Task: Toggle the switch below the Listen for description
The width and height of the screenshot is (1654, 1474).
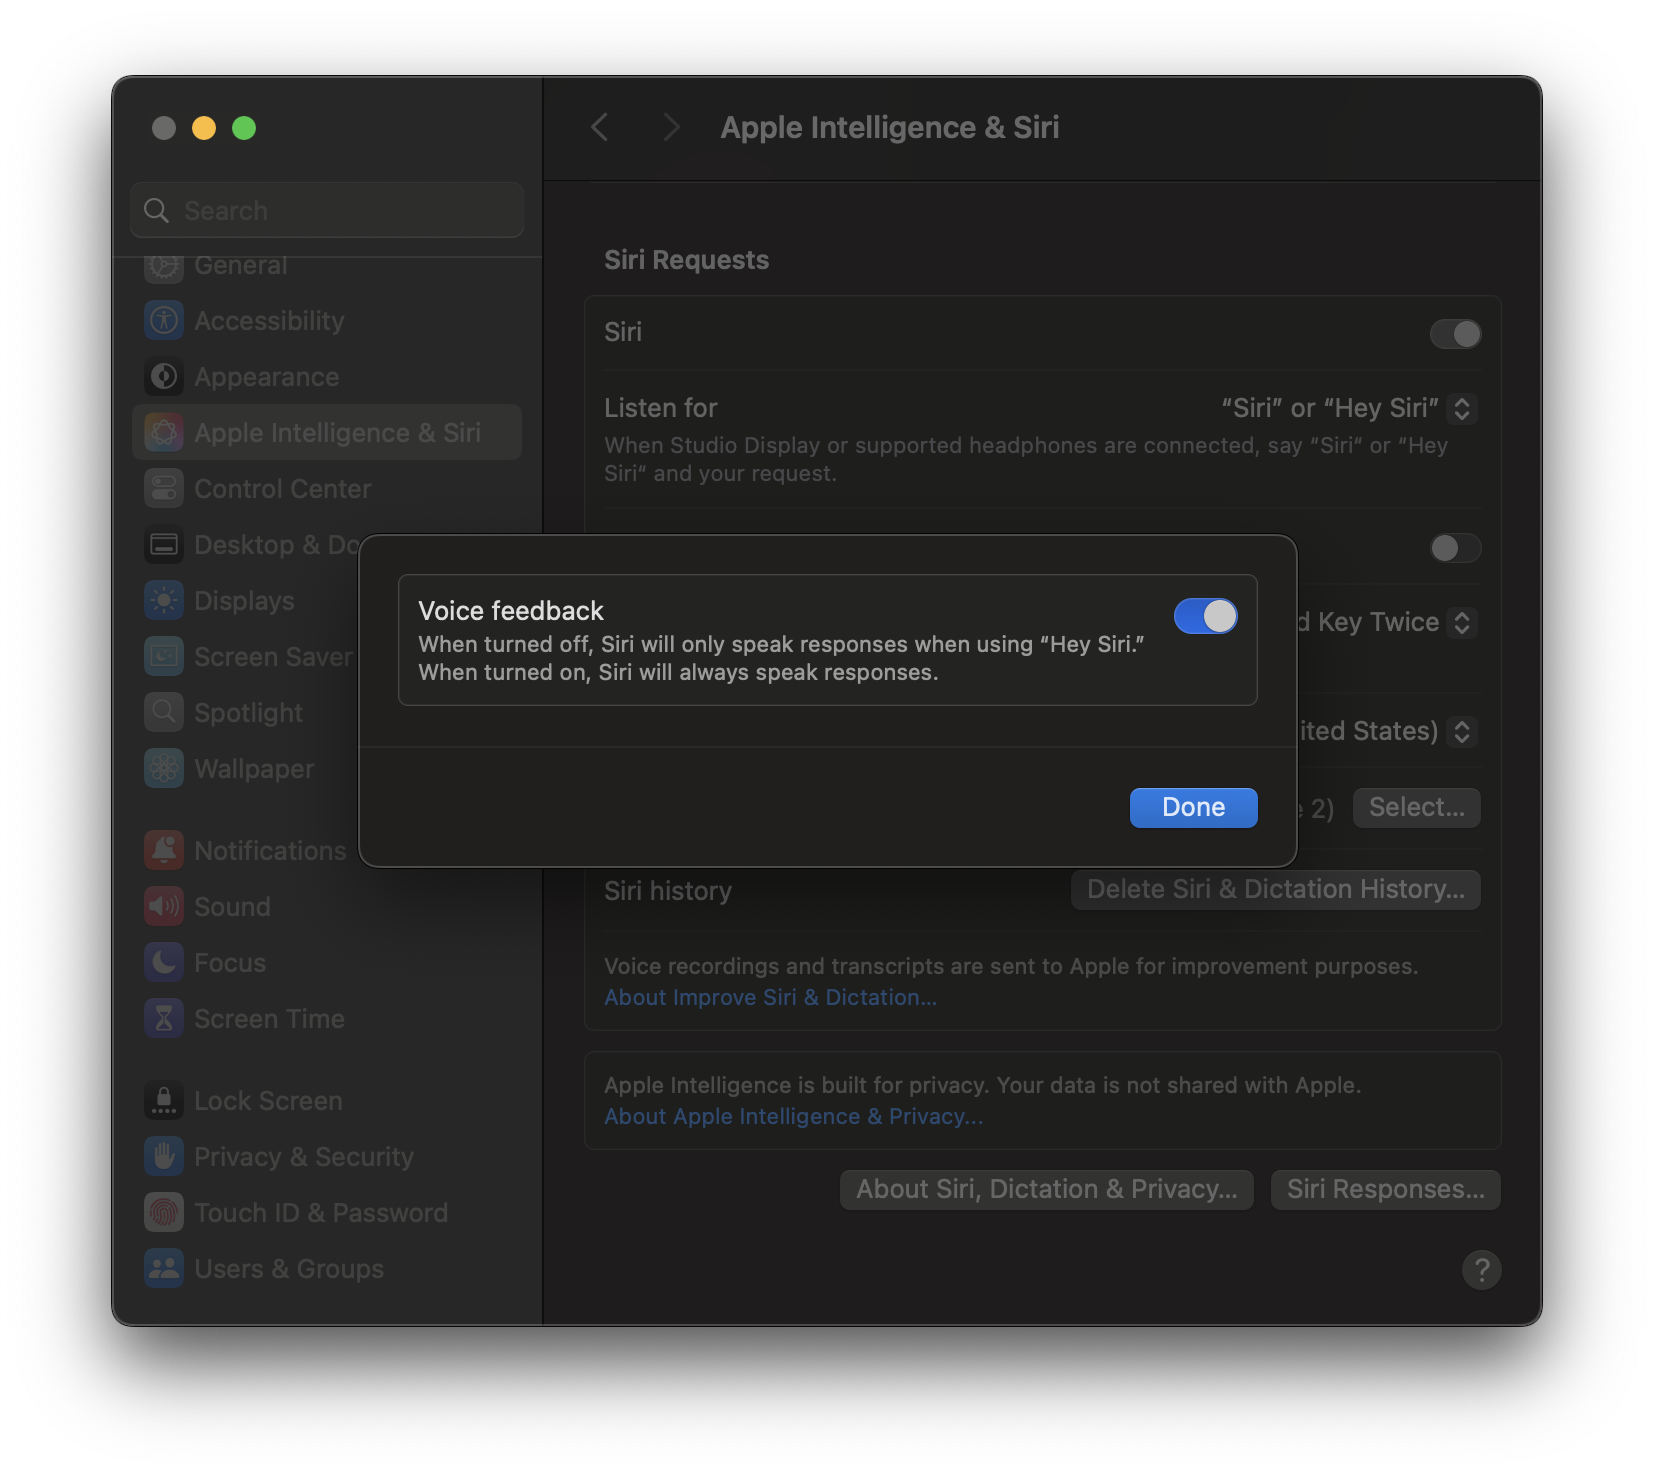Action: point(1455,548)
